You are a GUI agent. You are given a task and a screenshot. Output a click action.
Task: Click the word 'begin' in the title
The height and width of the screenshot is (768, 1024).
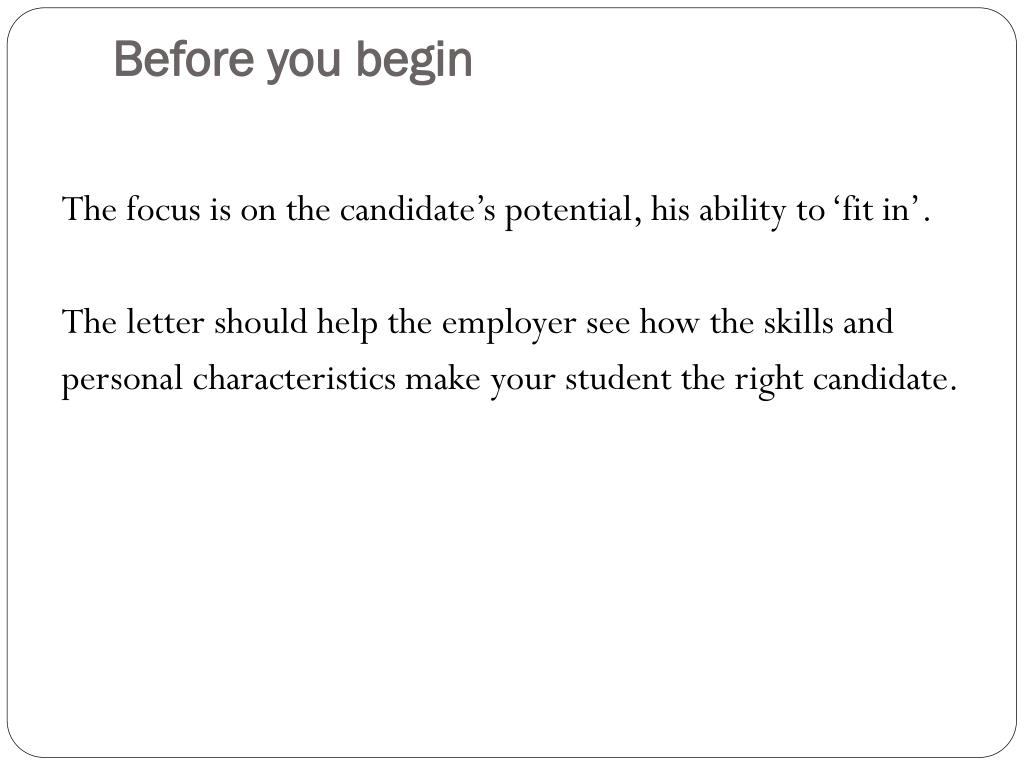[415, 60]
